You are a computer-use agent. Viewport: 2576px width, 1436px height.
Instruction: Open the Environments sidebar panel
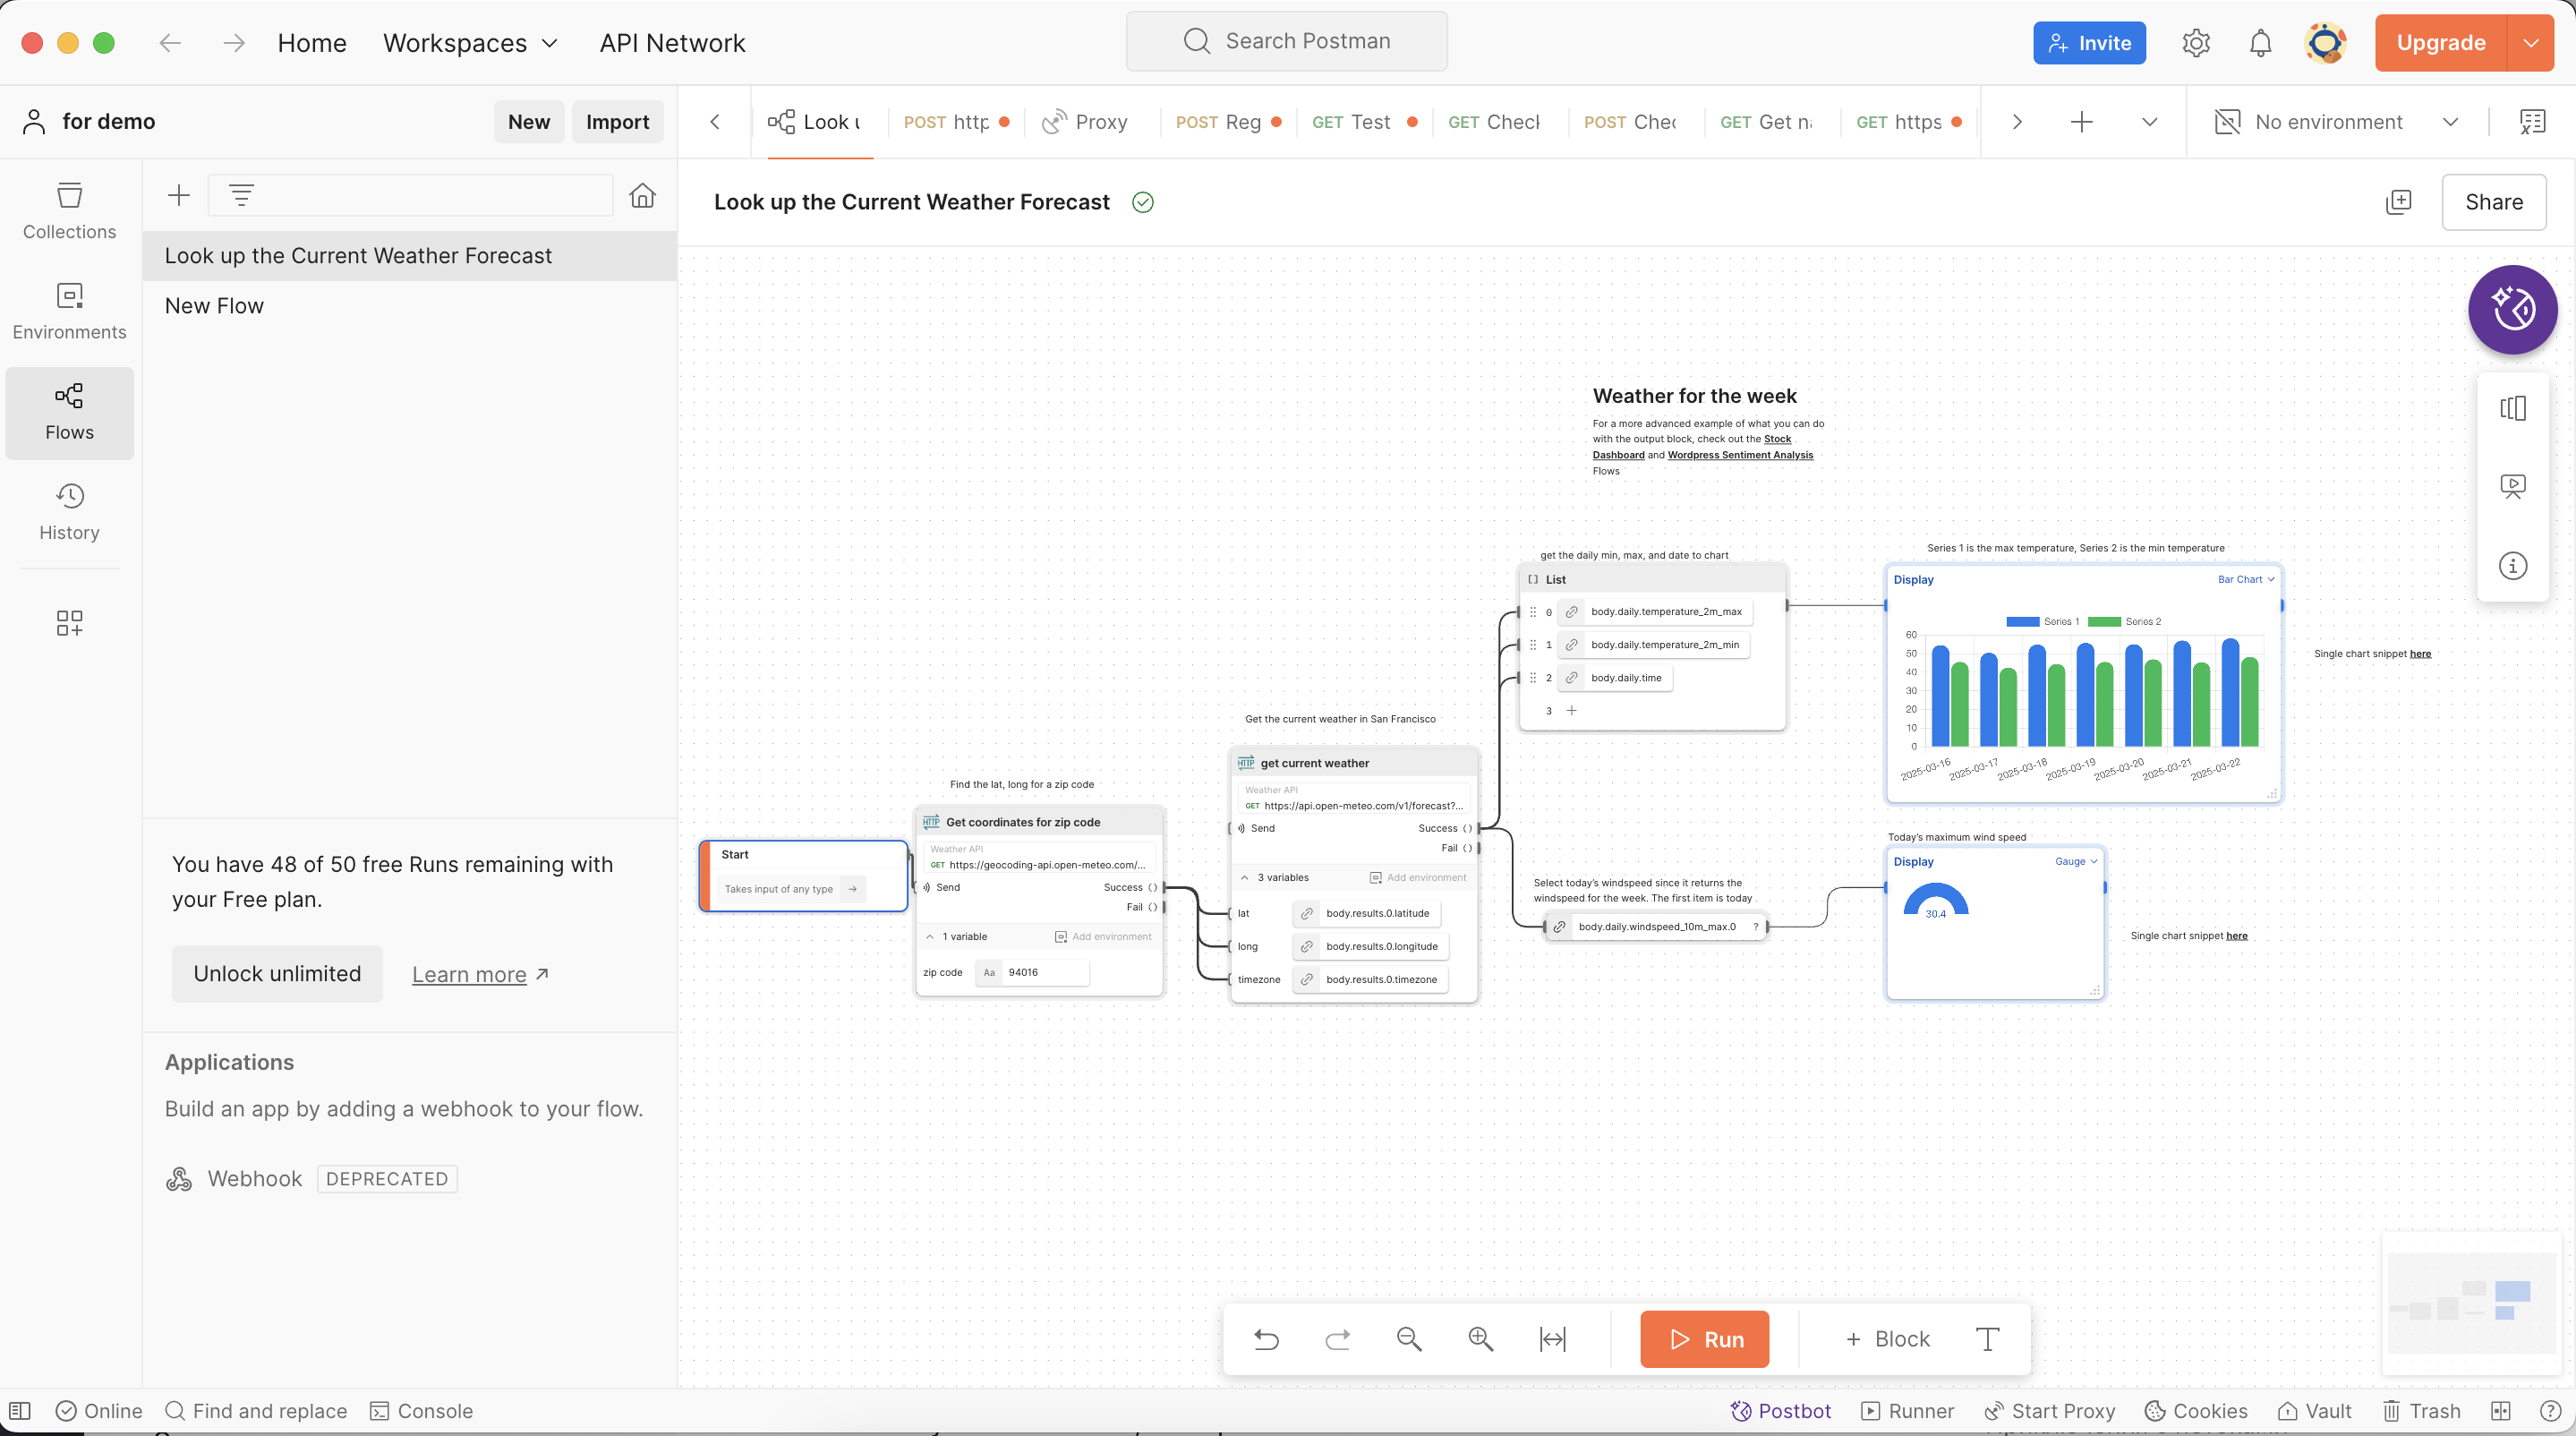69,312
